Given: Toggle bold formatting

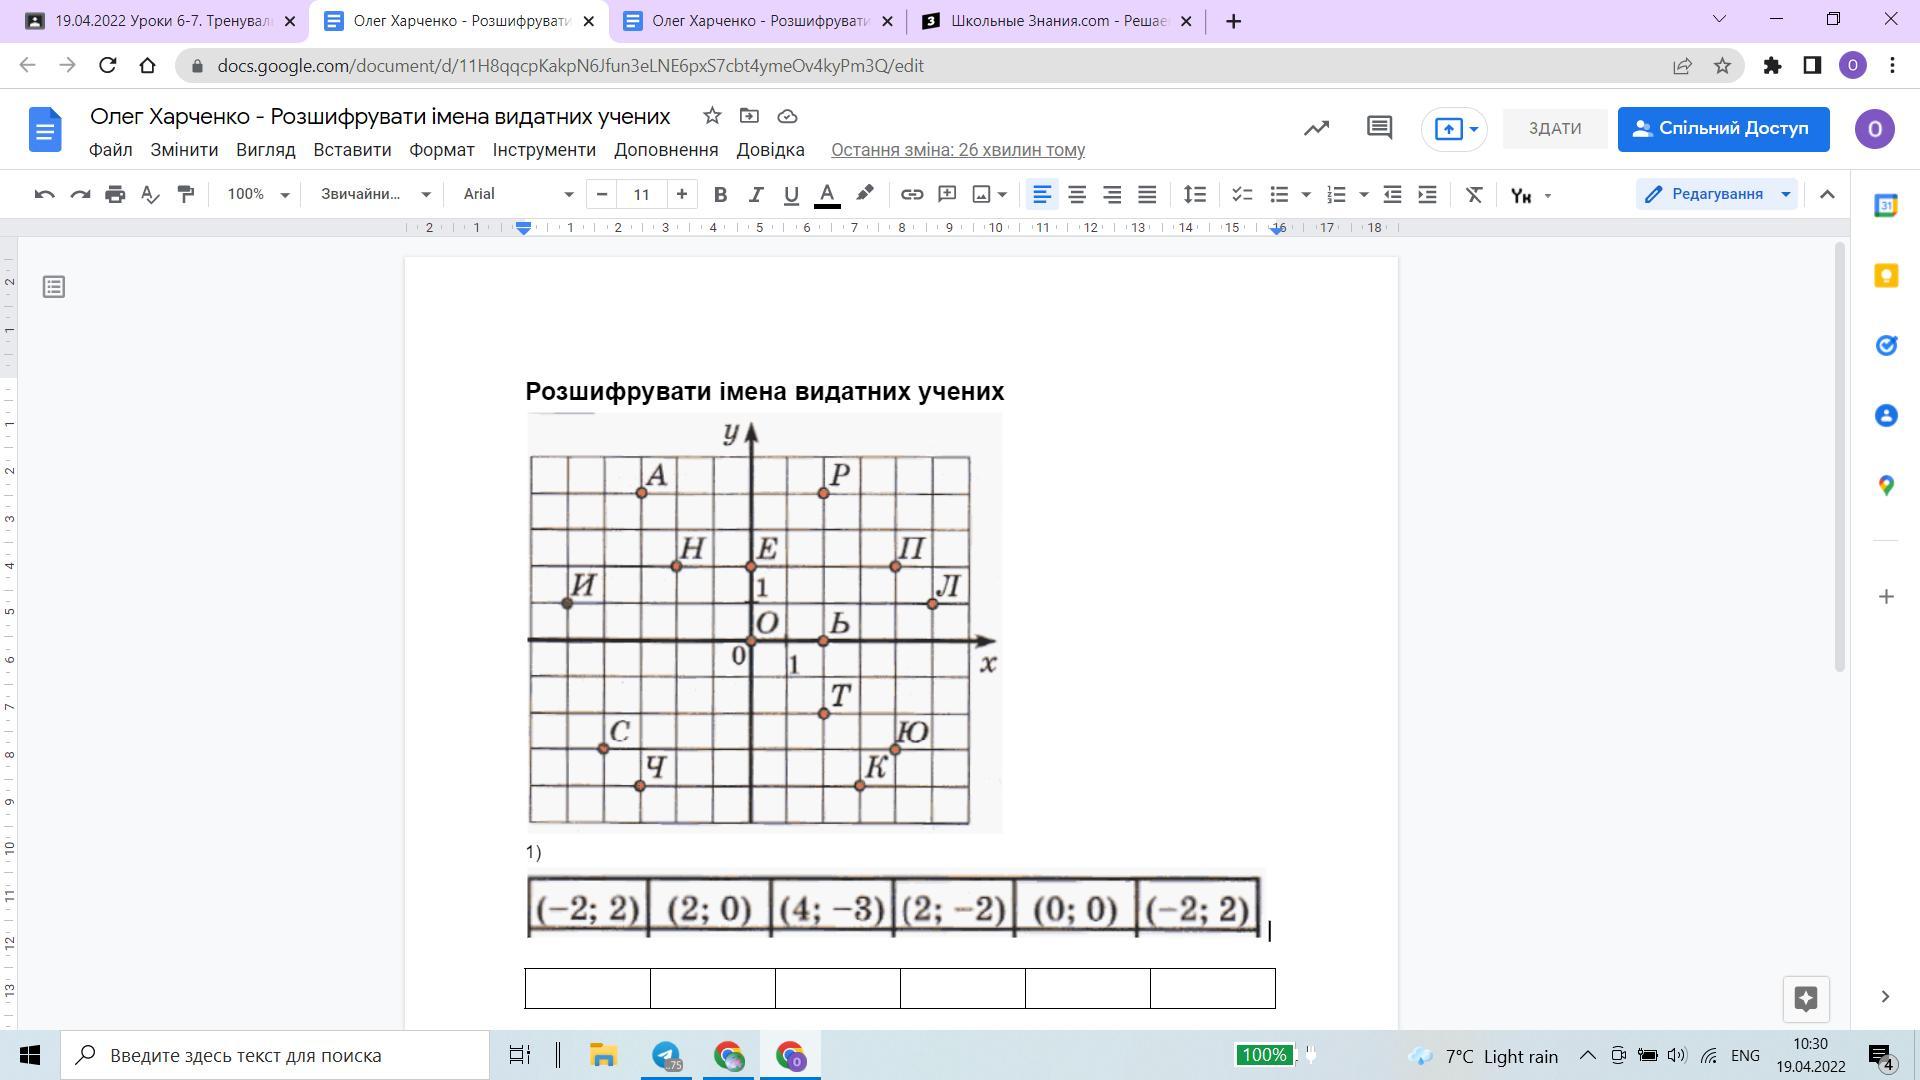Looking at the screenshot, I should (x=720, y=194).
